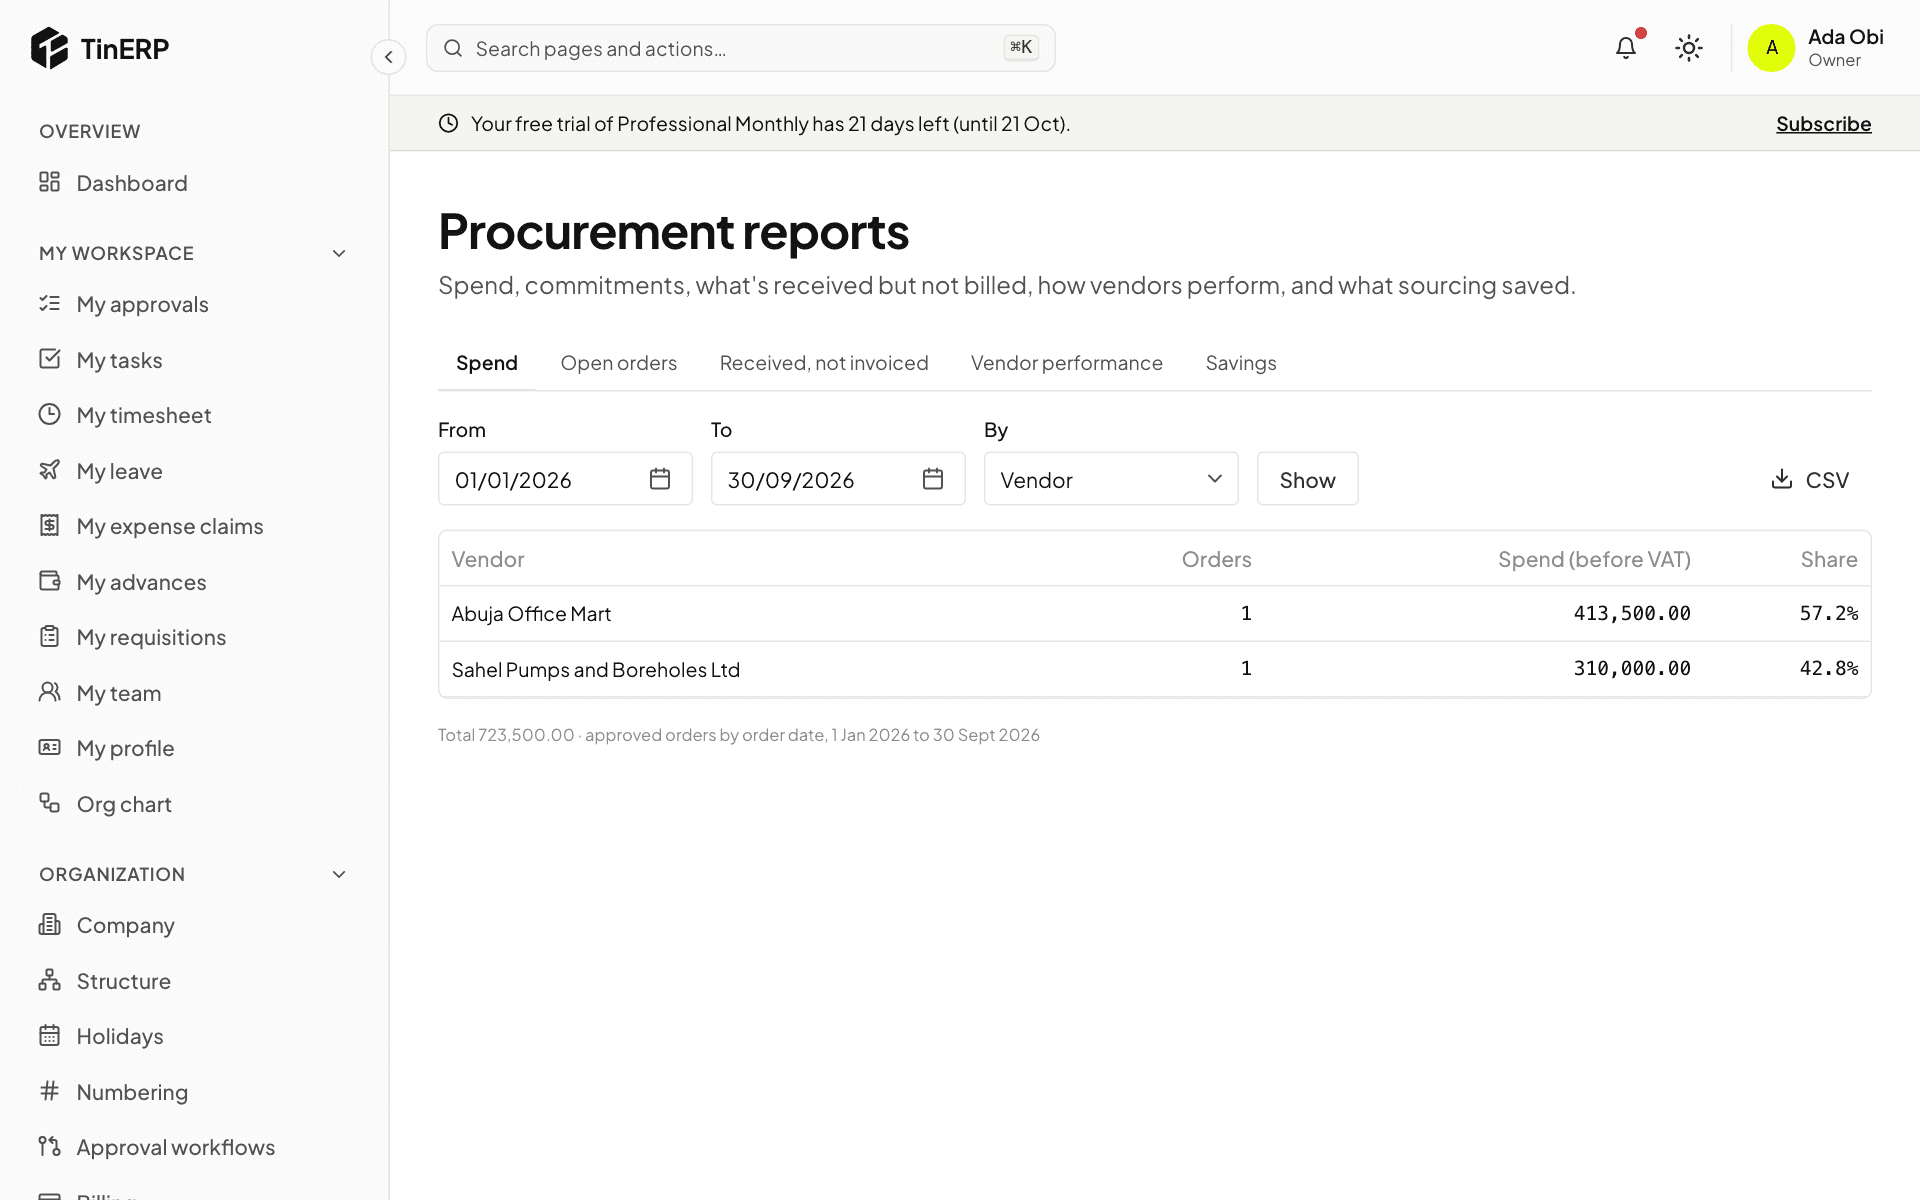Click the Show button

pyautogui.click(x=1307, y=479)
